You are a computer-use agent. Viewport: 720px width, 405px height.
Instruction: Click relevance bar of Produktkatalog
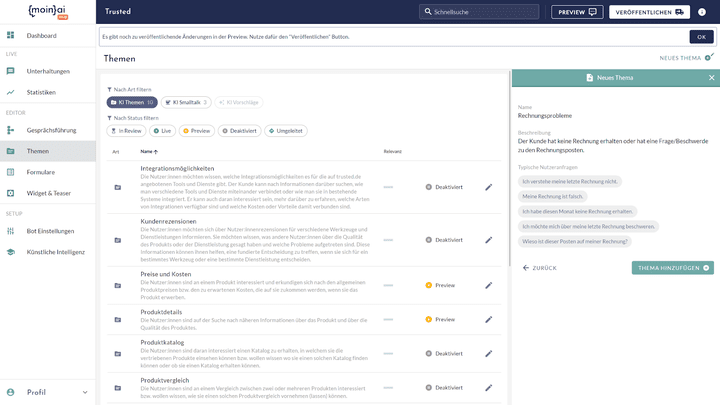pyautogui.click(x=388, y=354)
